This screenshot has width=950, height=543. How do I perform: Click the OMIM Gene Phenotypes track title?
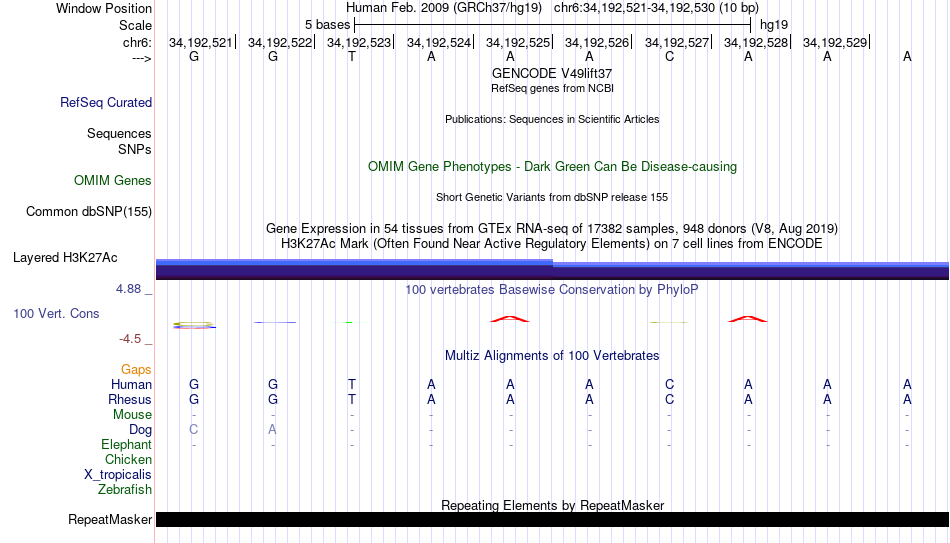(x=552, y=167)
